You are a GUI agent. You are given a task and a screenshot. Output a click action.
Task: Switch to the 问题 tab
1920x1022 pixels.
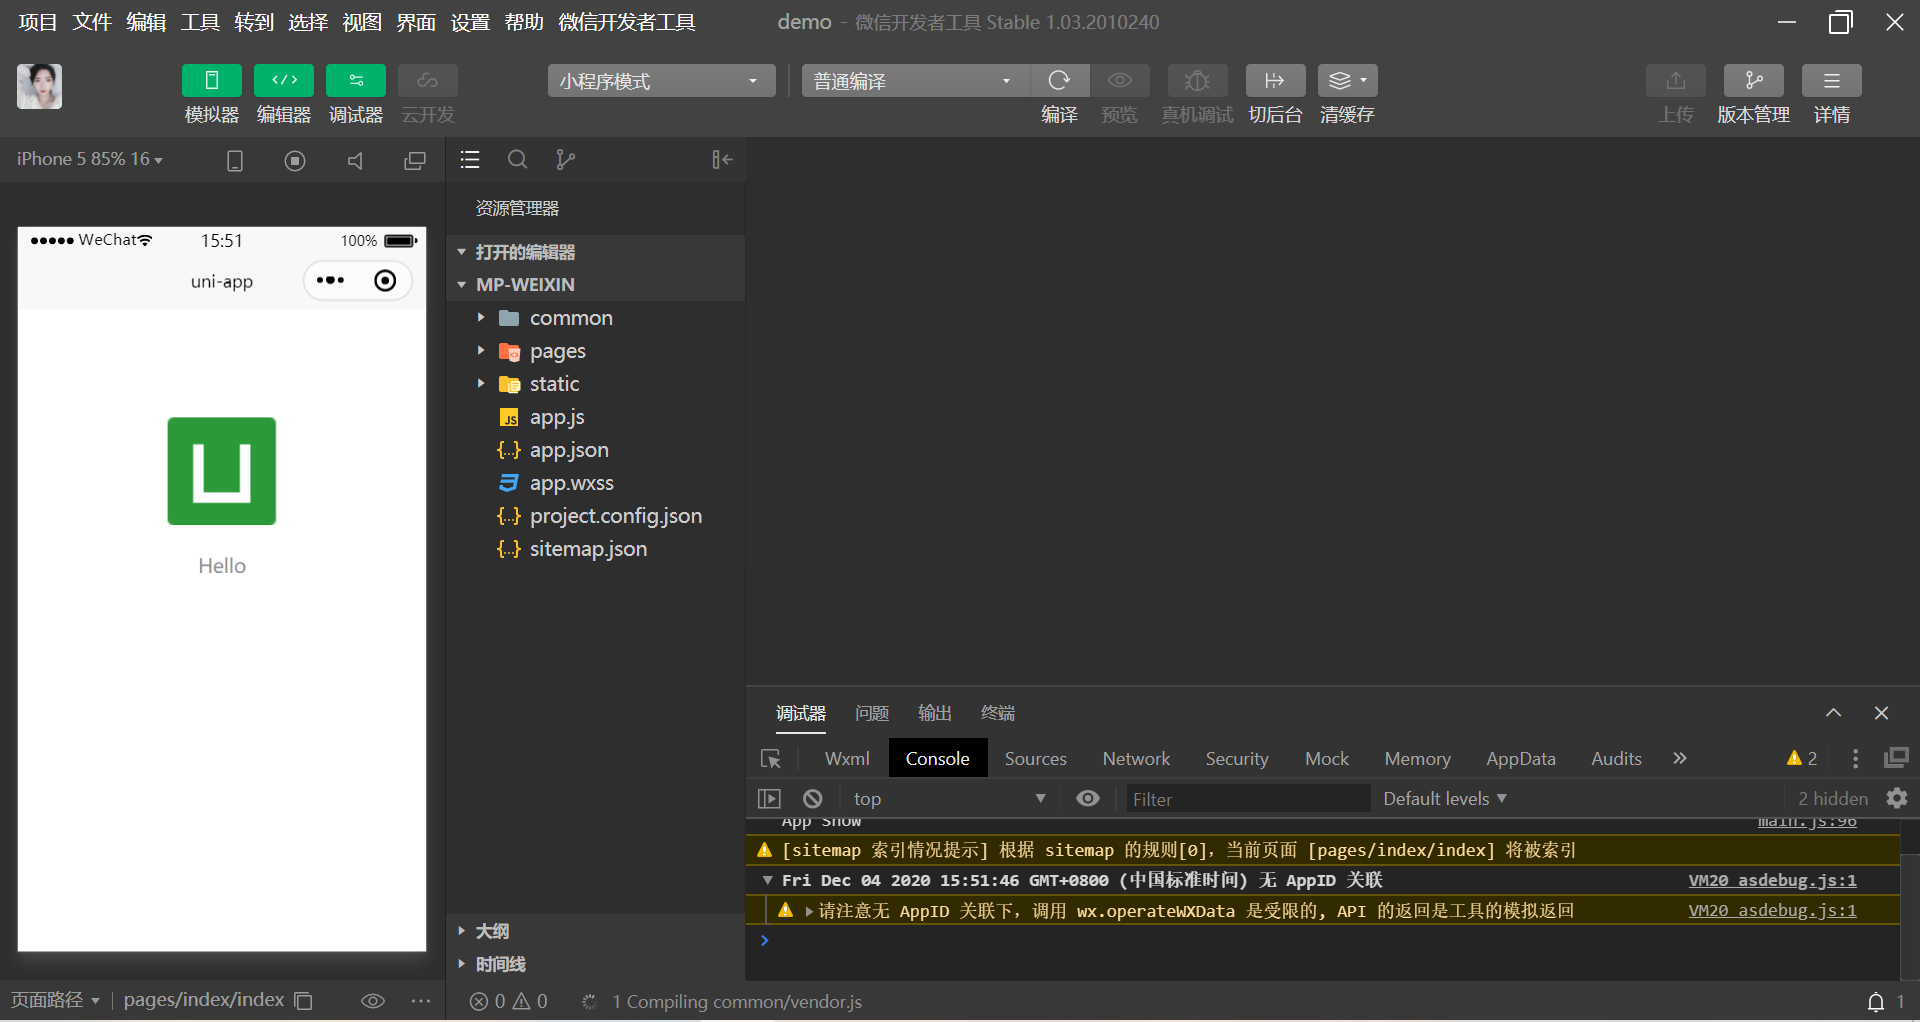(x=872, y=713)
